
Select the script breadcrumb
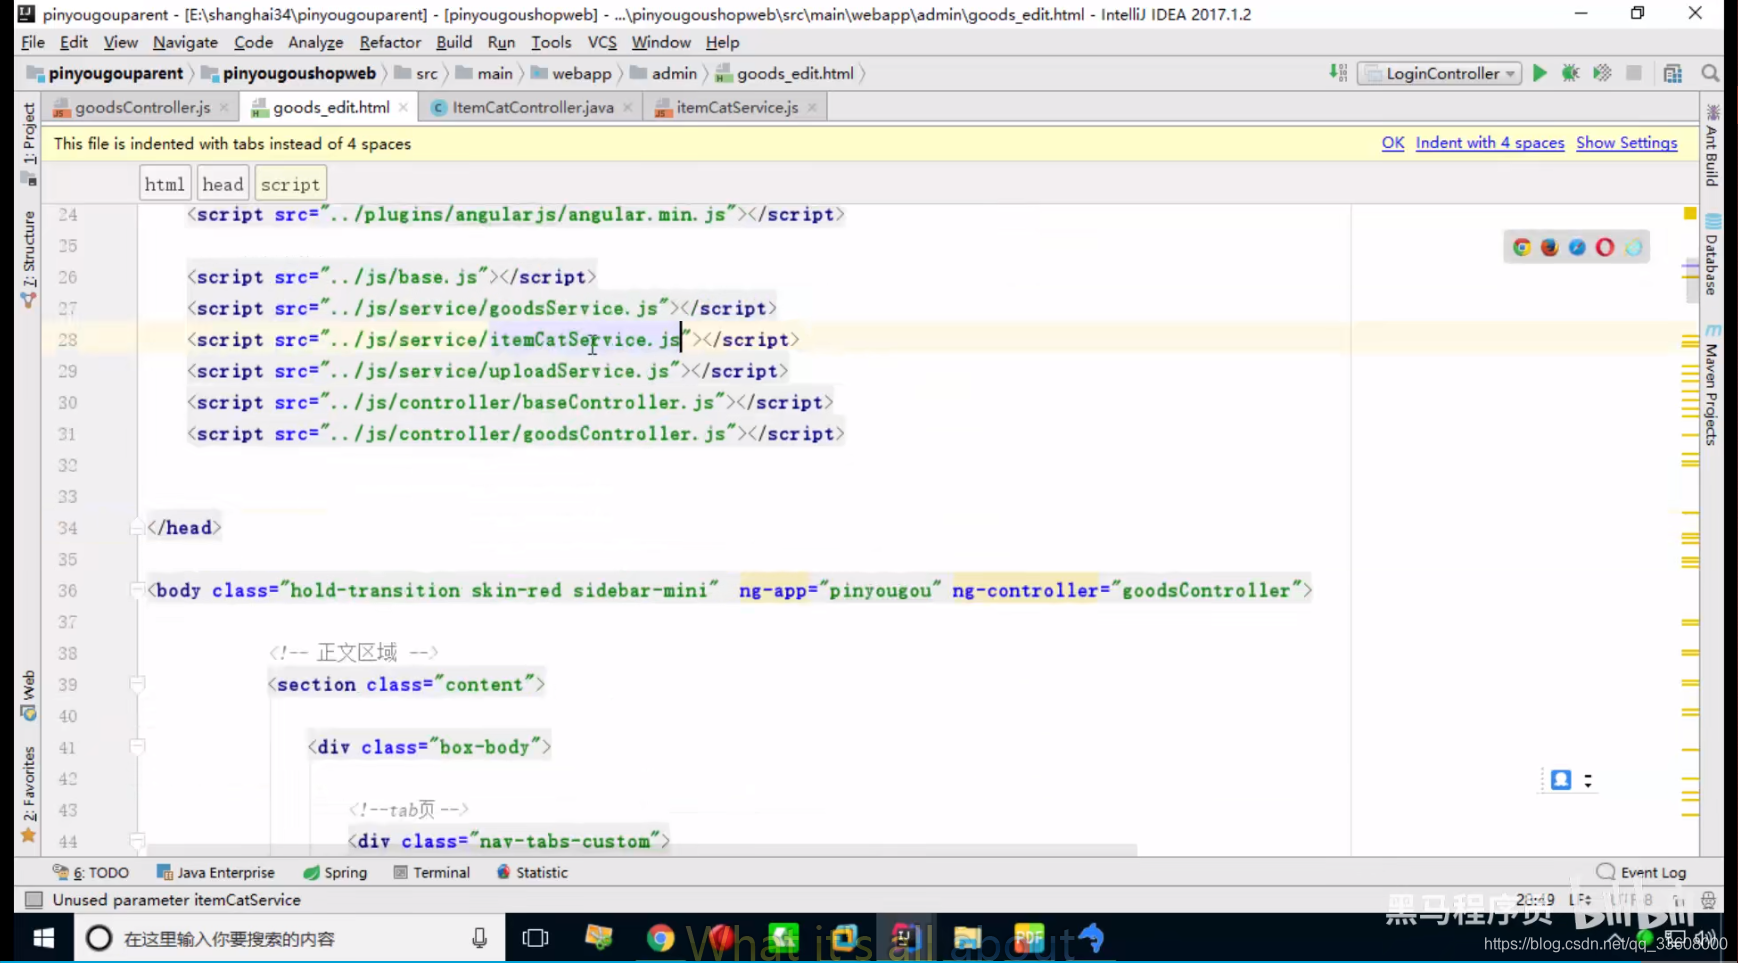click(291, 184)
